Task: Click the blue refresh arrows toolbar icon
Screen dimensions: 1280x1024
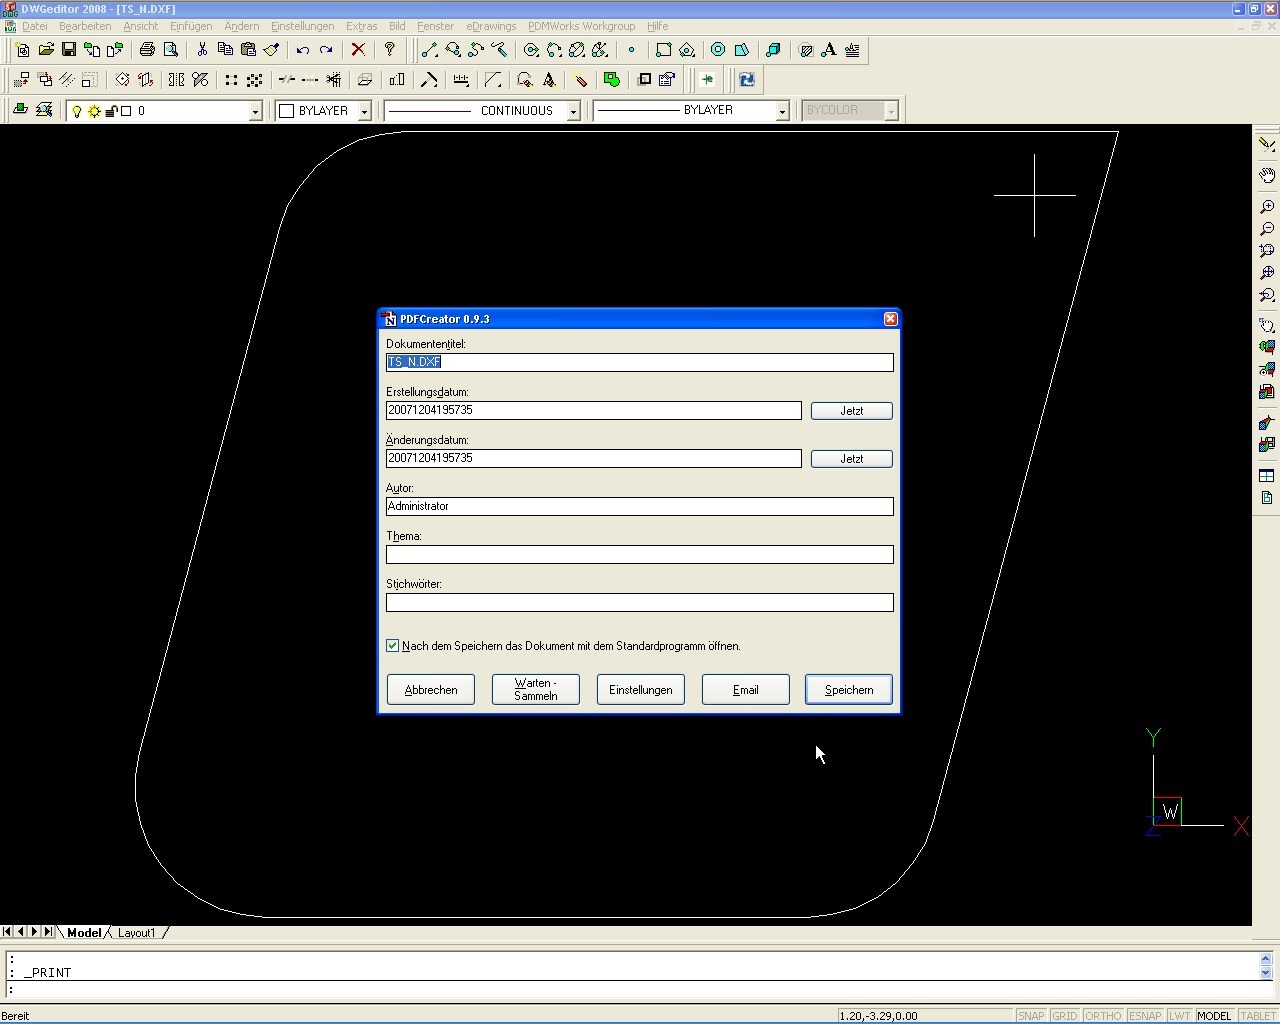Action: click(x=746, y=80)
